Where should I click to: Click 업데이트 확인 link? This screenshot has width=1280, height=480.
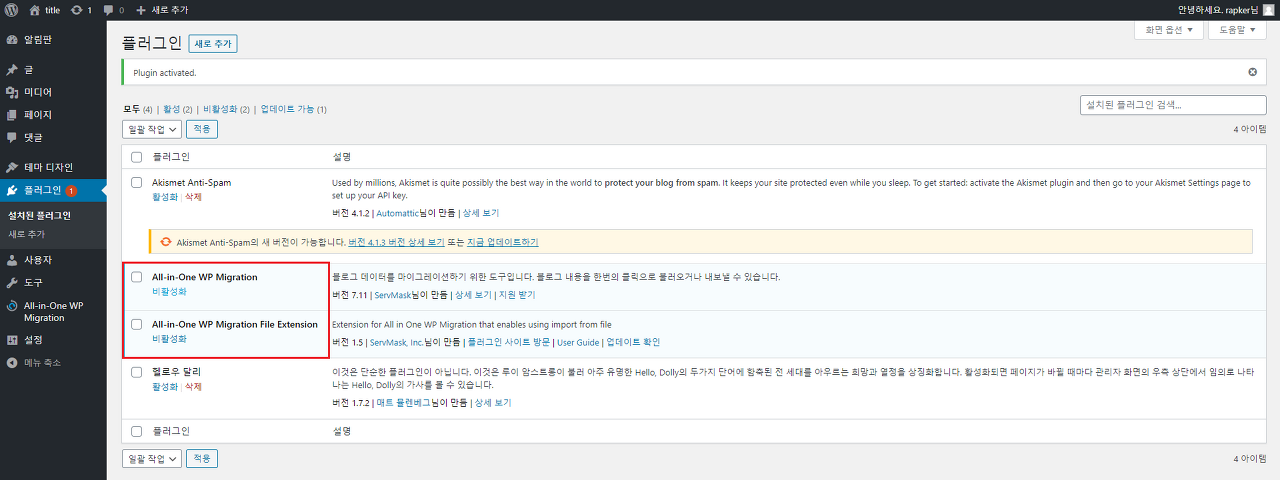[x=633, y=342]
